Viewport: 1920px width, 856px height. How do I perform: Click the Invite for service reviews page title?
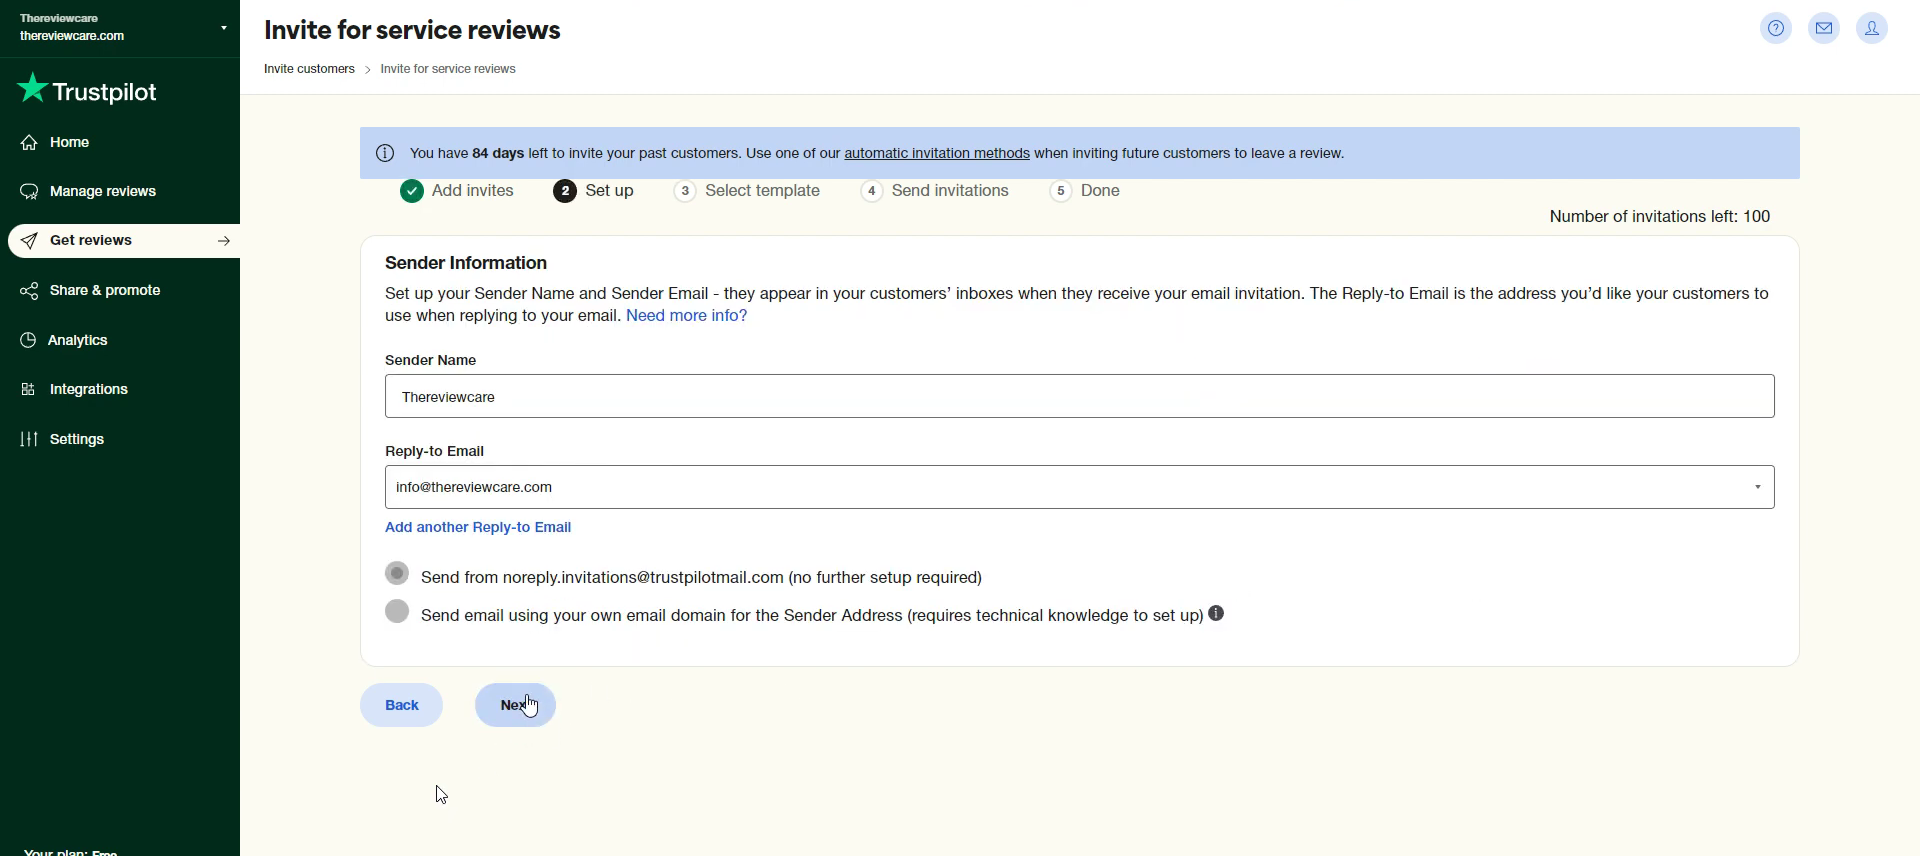click(412, 31)
